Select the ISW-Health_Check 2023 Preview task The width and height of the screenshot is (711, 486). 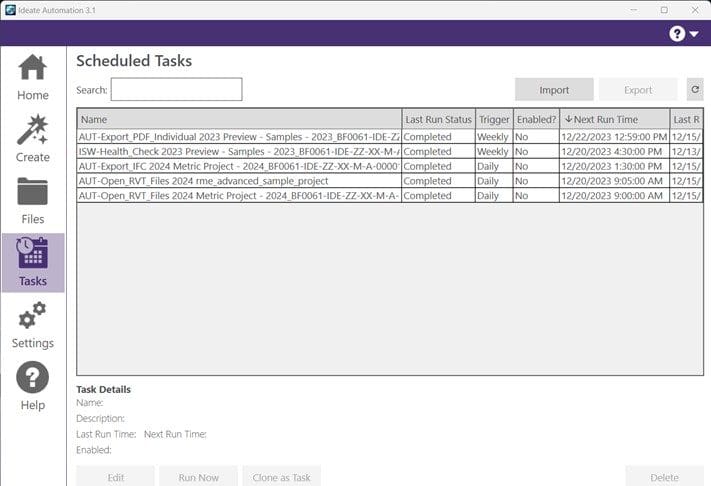239,151
